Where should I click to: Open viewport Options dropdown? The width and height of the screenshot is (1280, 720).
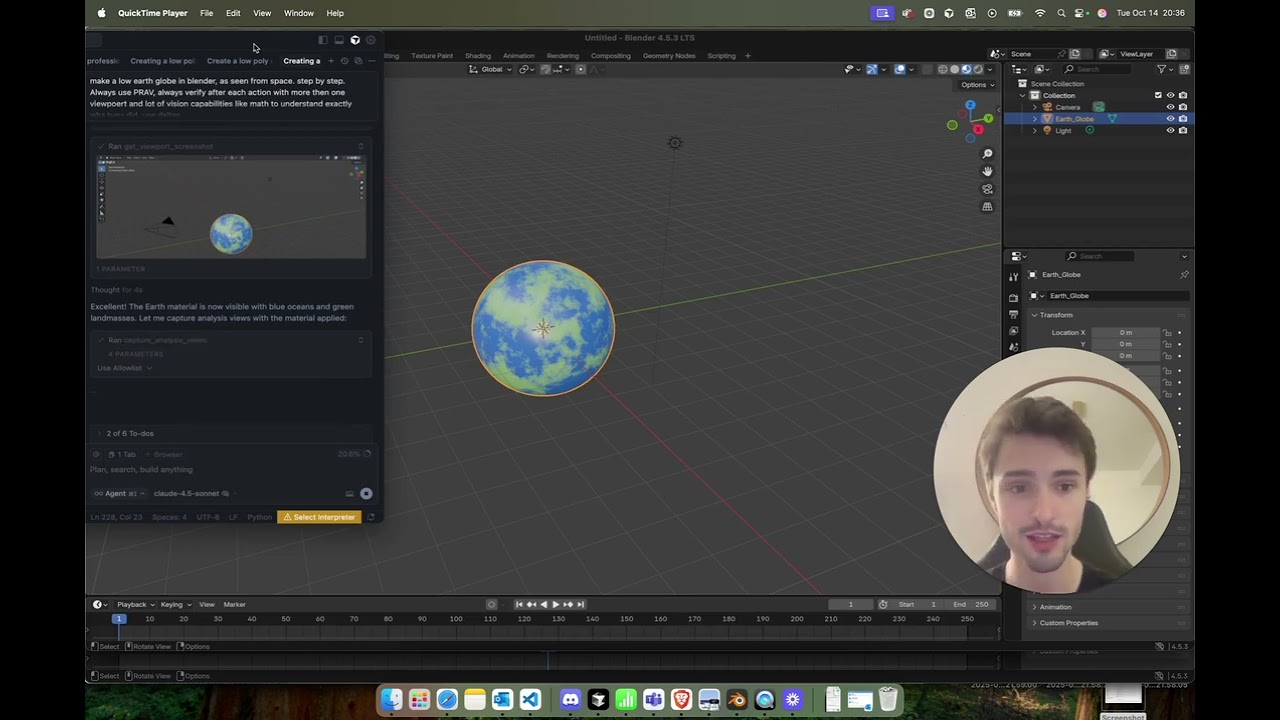[975, 84]
